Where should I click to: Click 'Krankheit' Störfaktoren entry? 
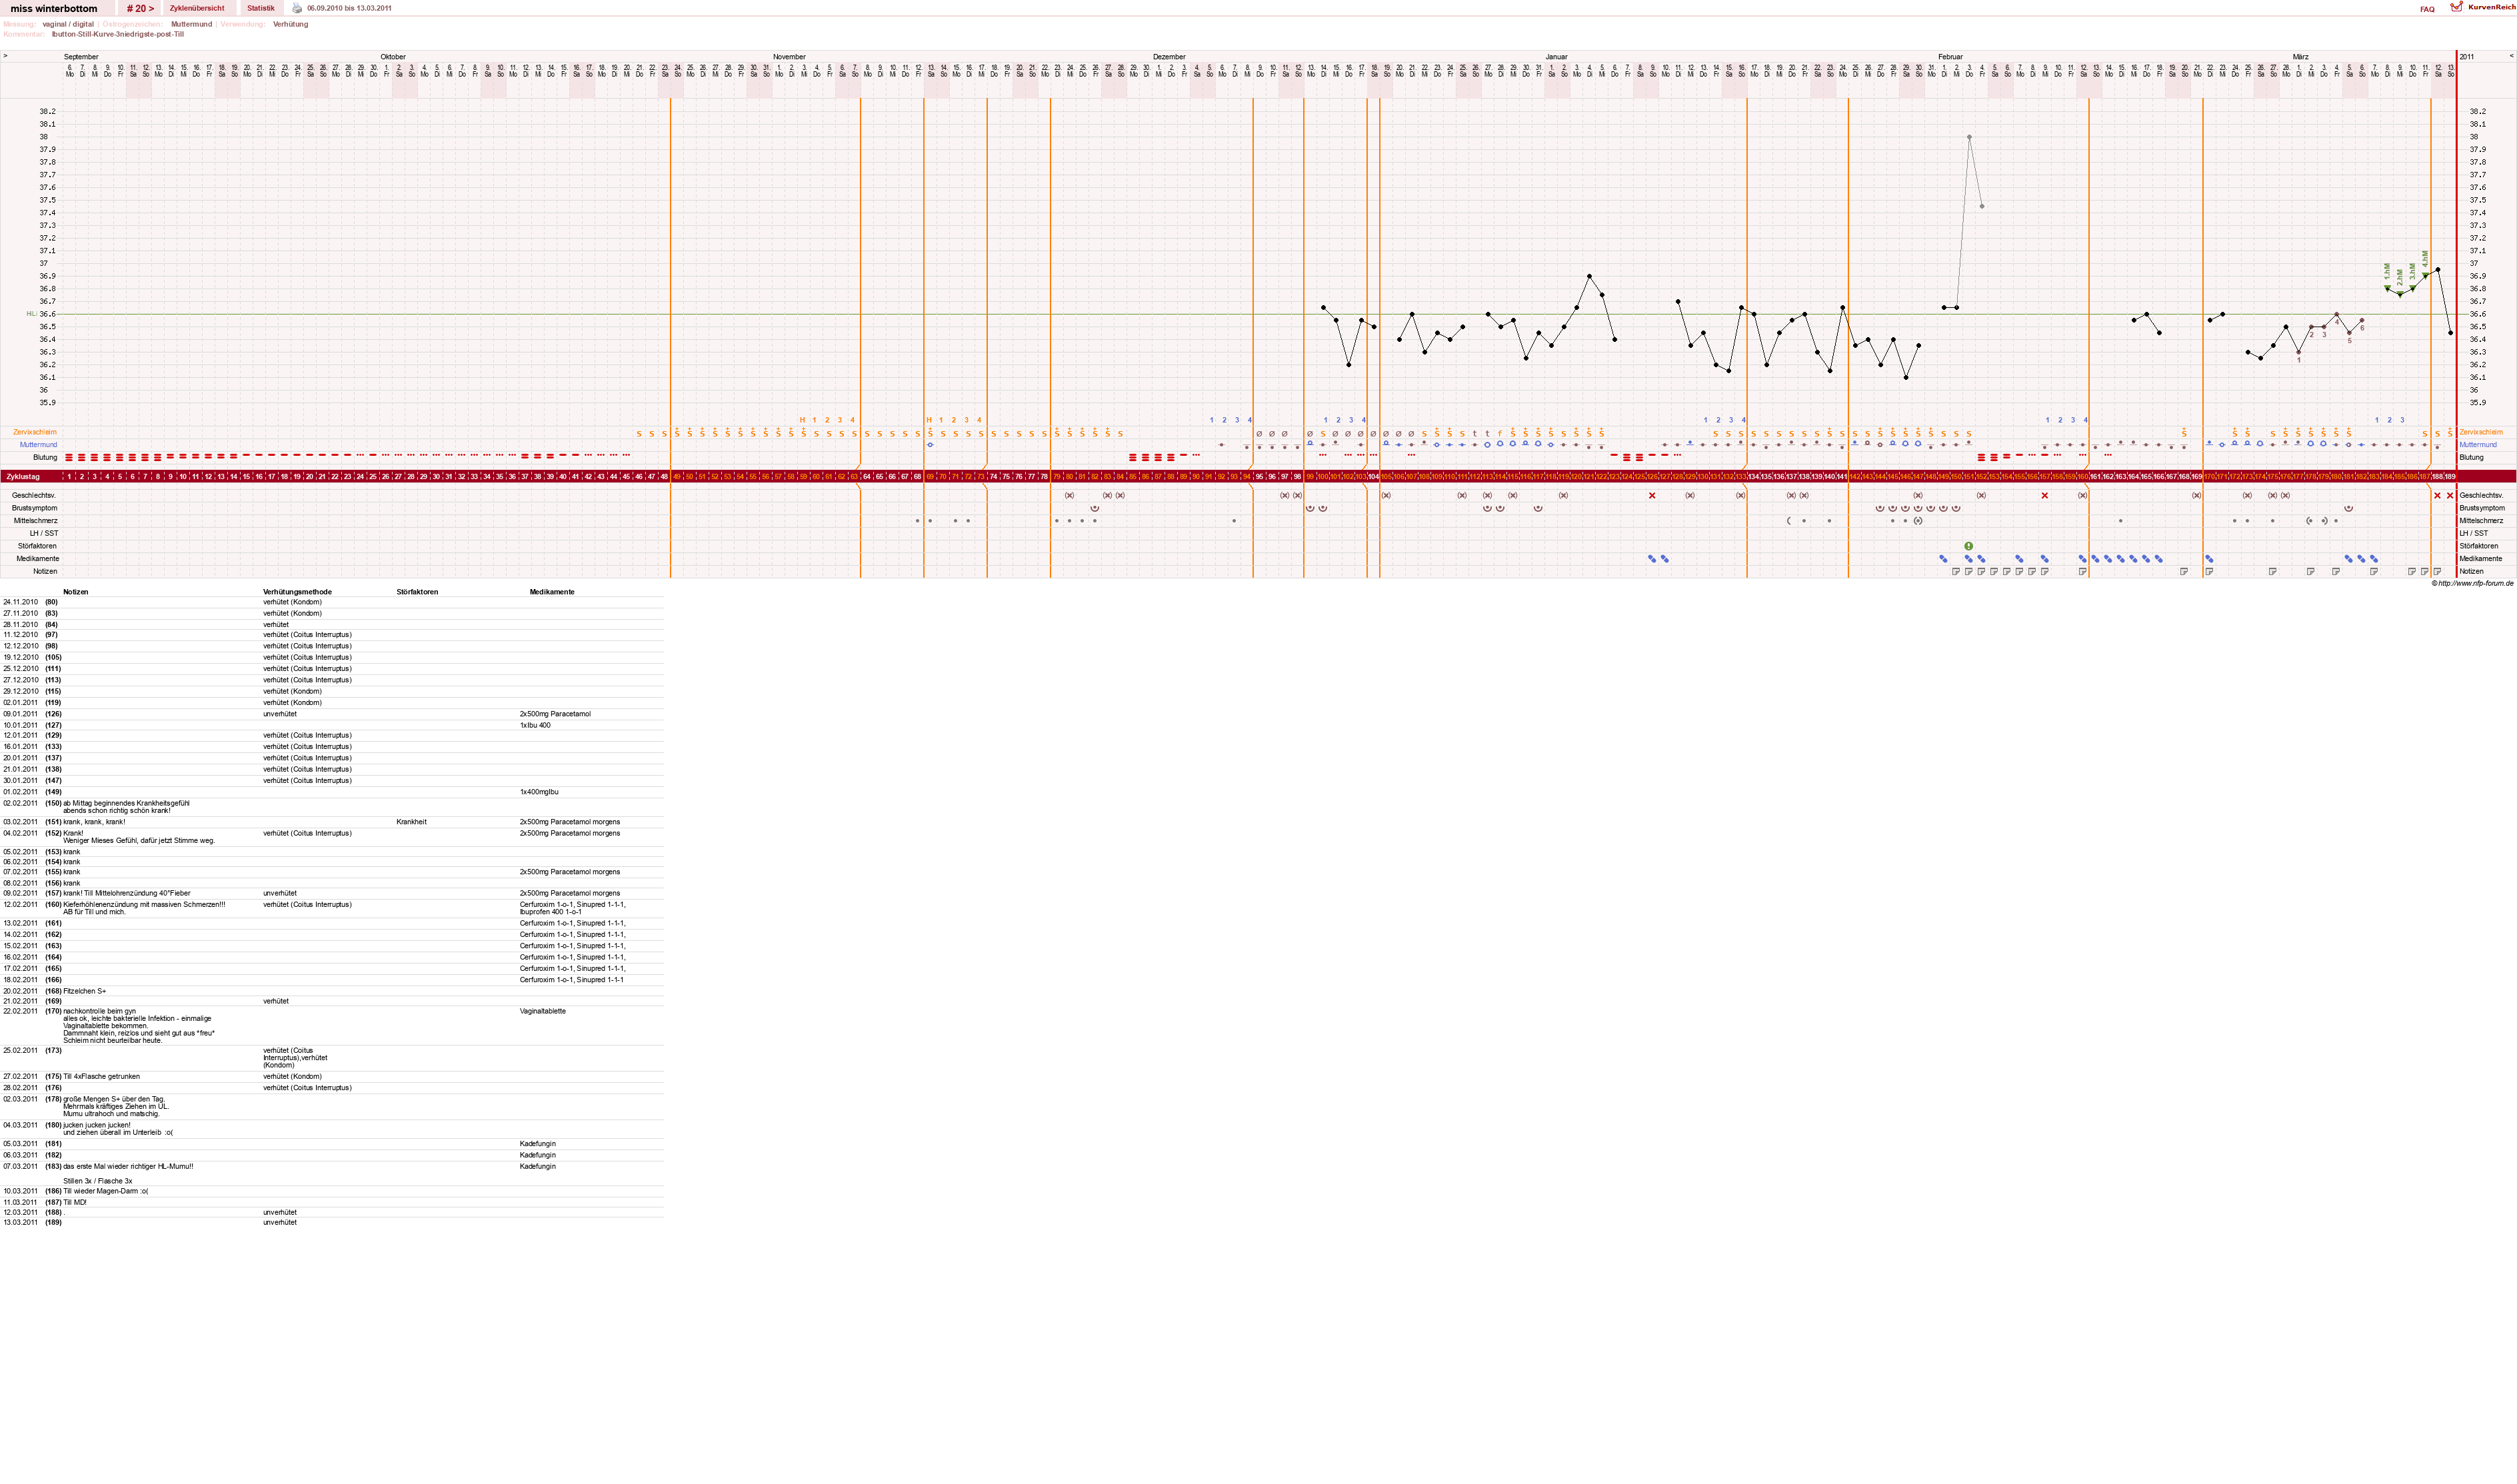click(411, 822)
